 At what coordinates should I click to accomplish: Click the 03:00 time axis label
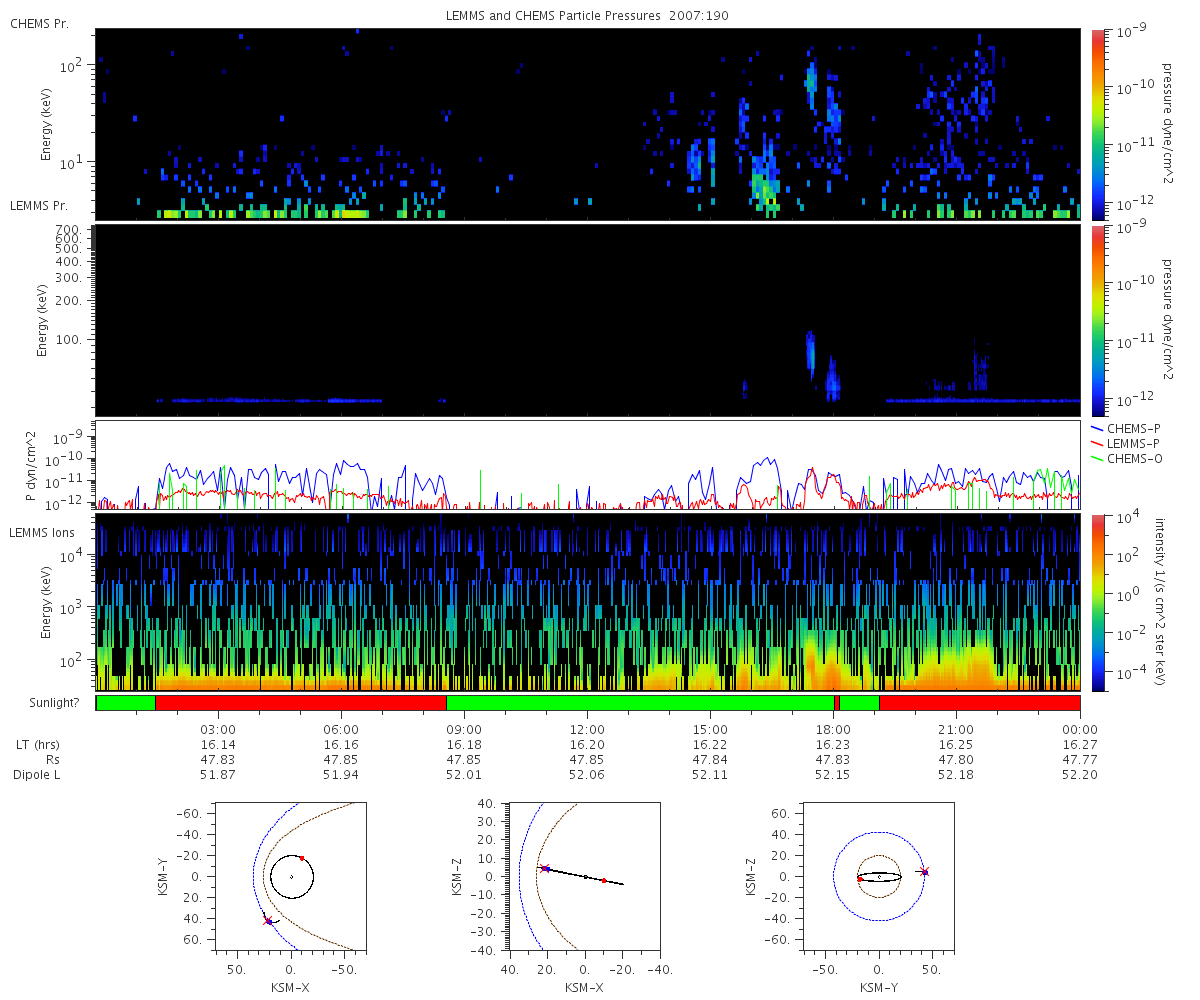pyautogui.click(x=218, y=729)
